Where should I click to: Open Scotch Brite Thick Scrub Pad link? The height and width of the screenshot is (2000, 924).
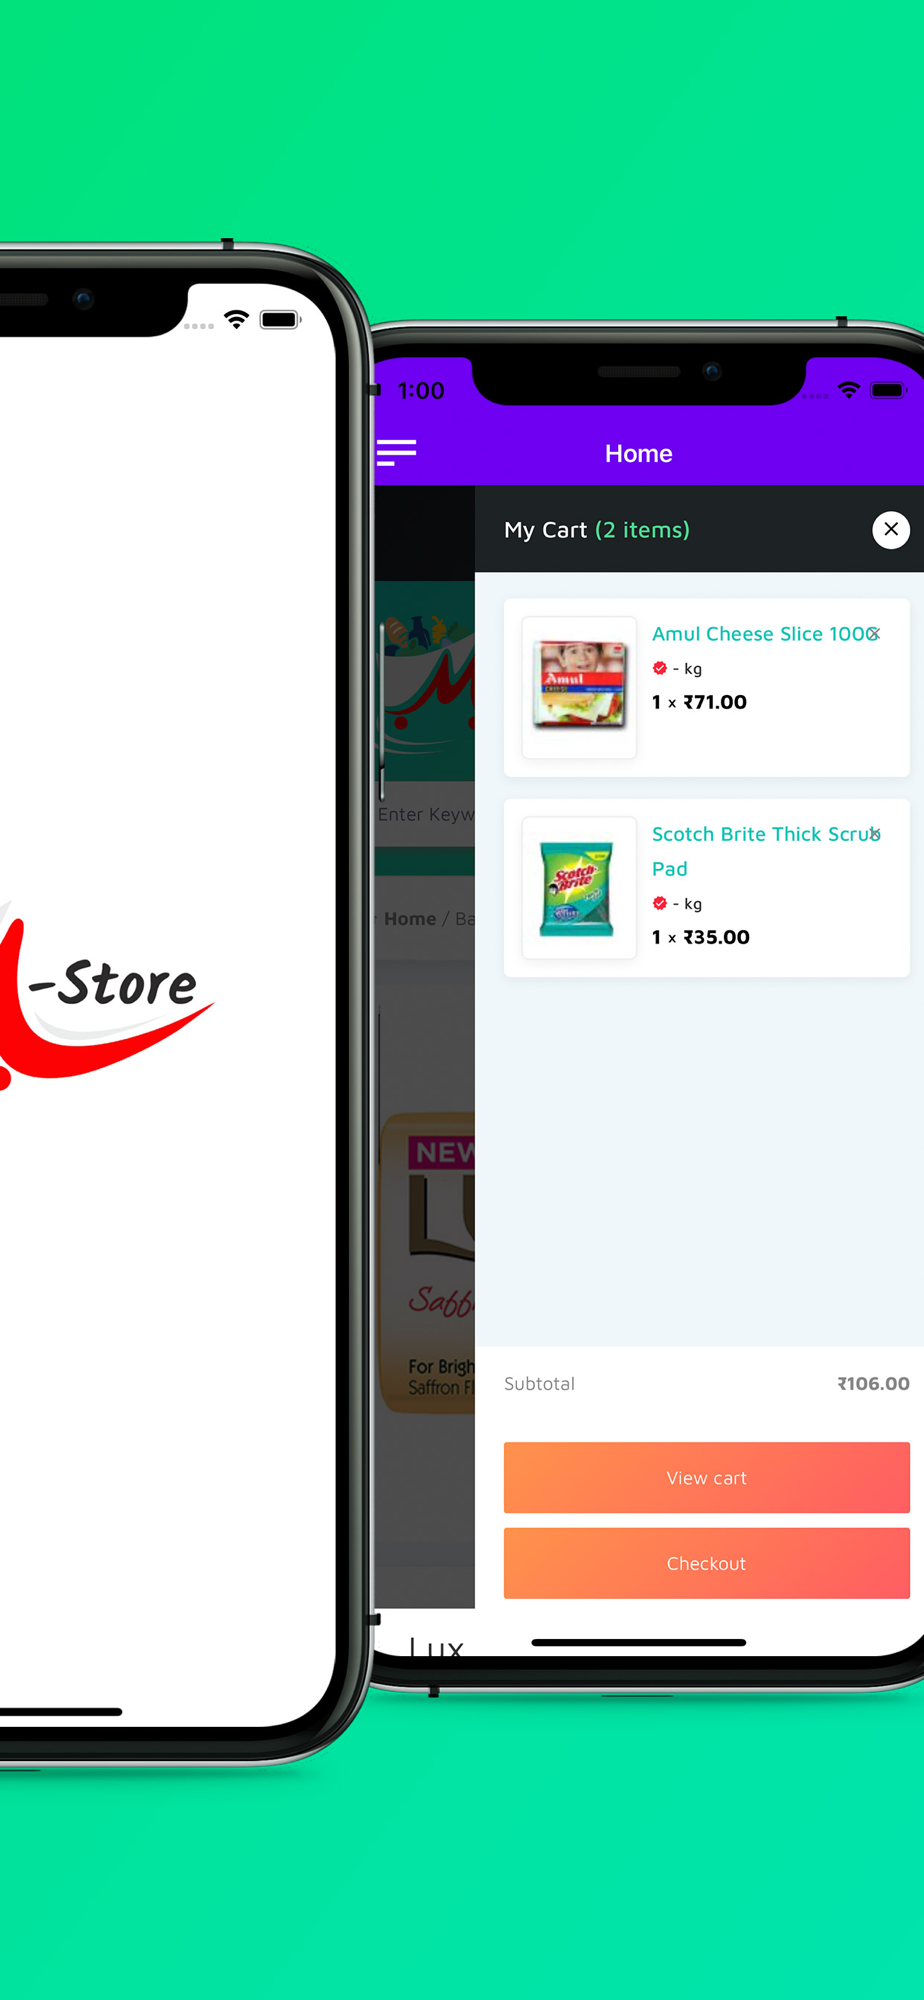tap(766, 851)
